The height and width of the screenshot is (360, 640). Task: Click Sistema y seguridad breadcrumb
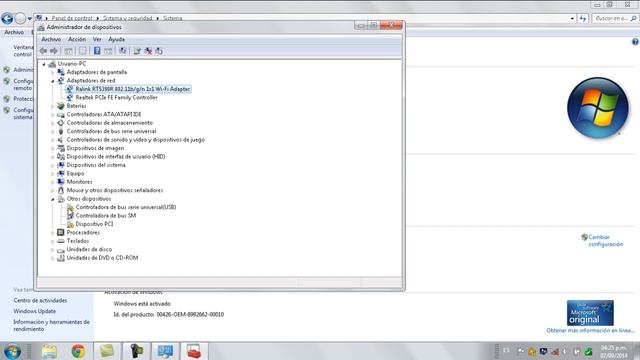(x=127, y=18)
